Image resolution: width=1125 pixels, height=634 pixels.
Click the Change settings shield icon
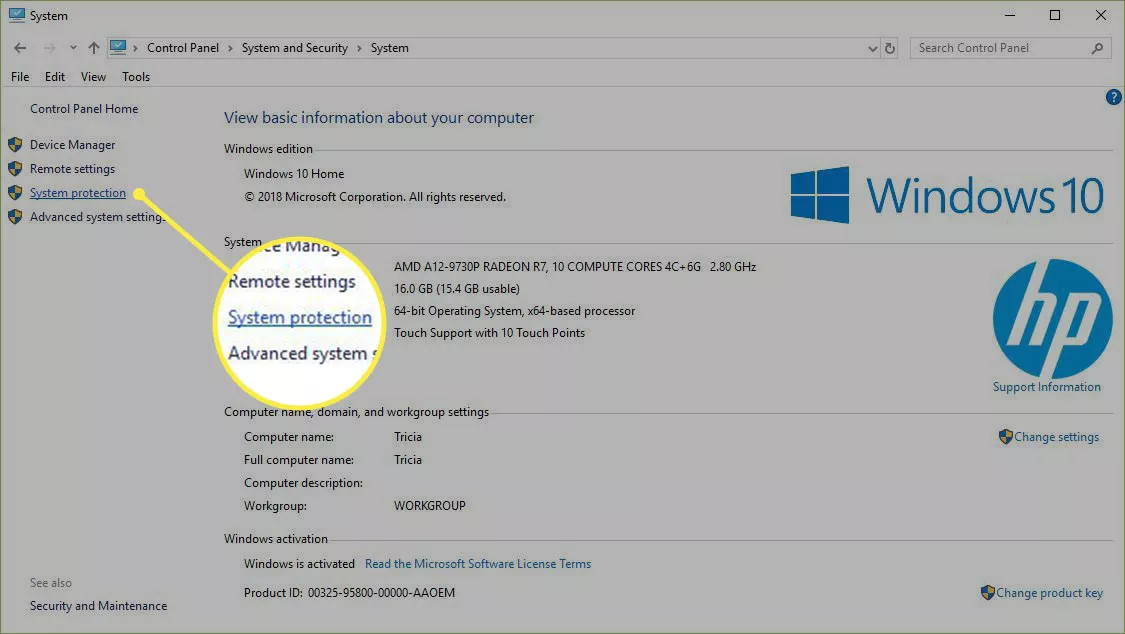click(1006, 437)
